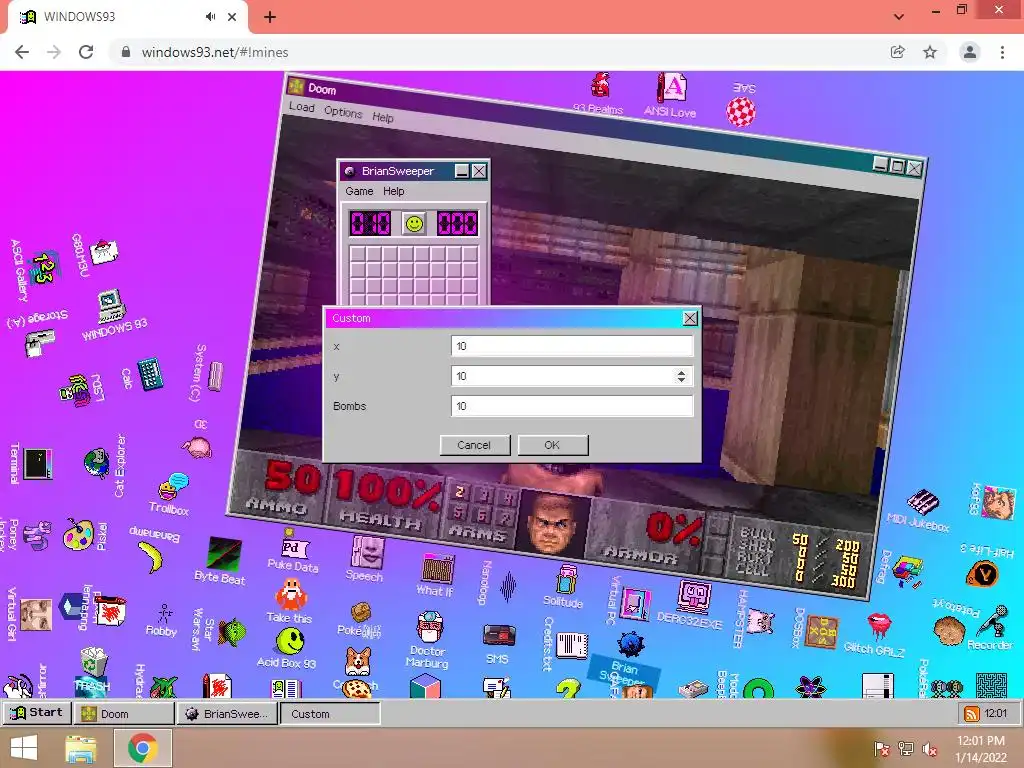Minimize the BrianSweeper window
This screenshot has width=1024, height=768.
point(462,171)
